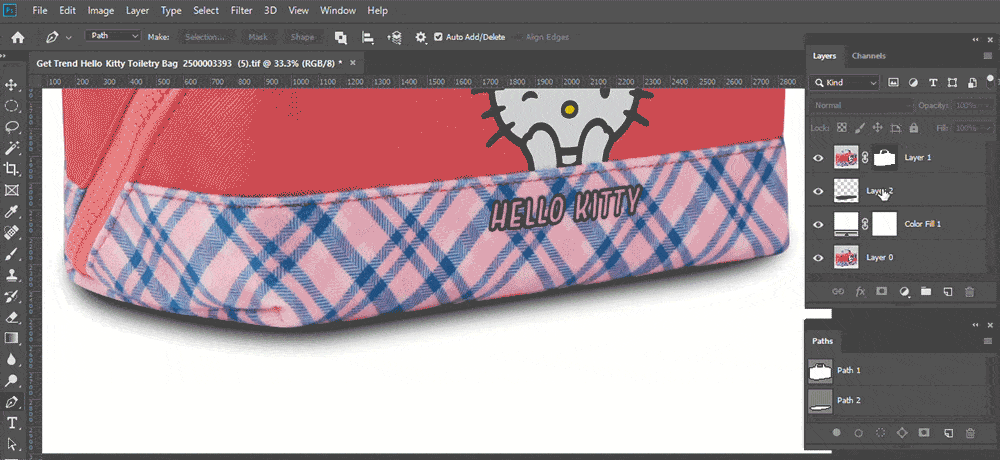Add layer mask from Layers panel footer
1000x460 pixels.
(882, 292)
